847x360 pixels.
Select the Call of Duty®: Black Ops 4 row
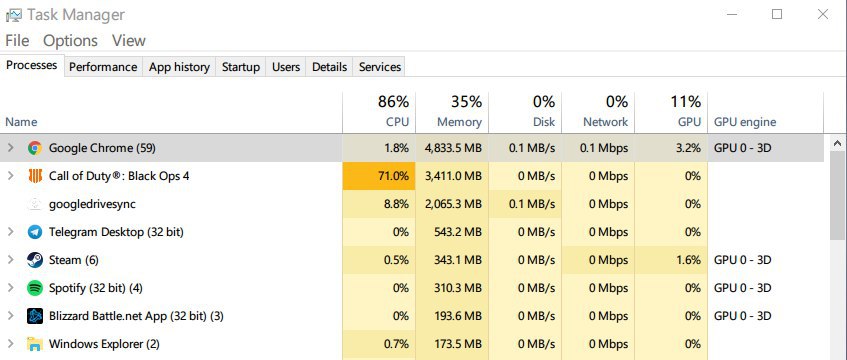click(x=412, y=176)
